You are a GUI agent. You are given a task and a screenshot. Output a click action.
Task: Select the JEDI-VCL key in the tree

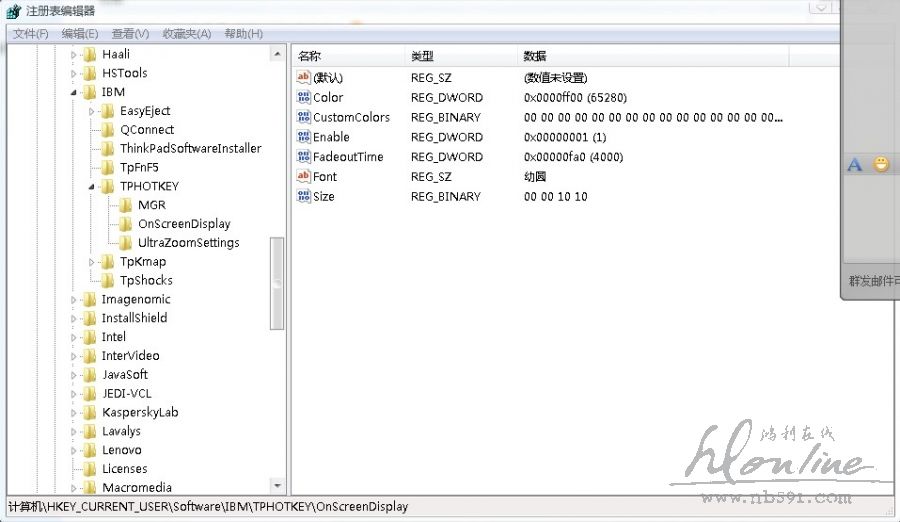point(126,394)
